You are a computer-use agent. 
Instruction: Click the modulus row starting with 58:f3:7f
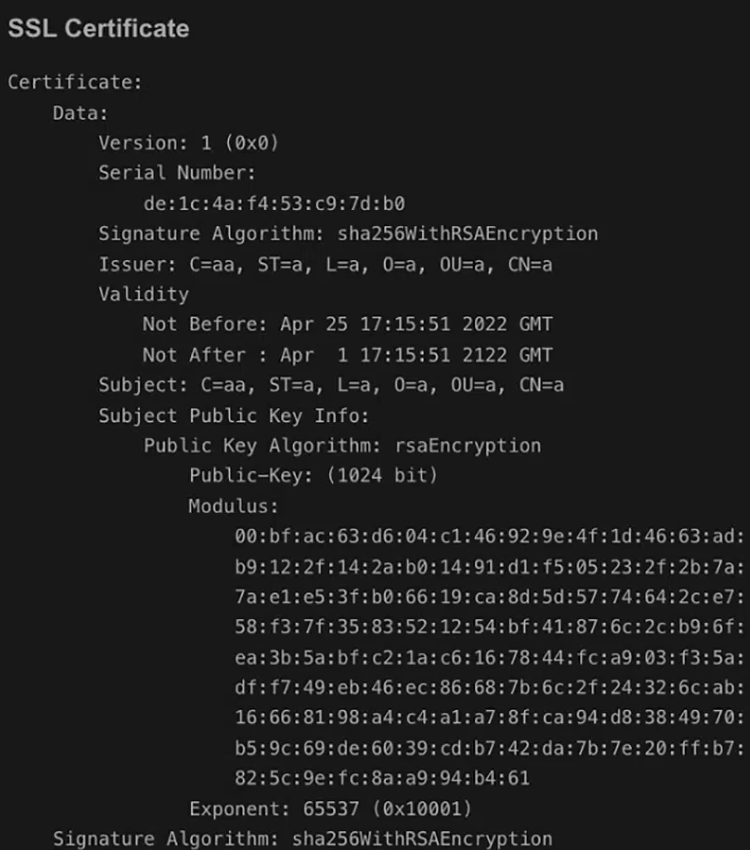click(x=489, y=627)
